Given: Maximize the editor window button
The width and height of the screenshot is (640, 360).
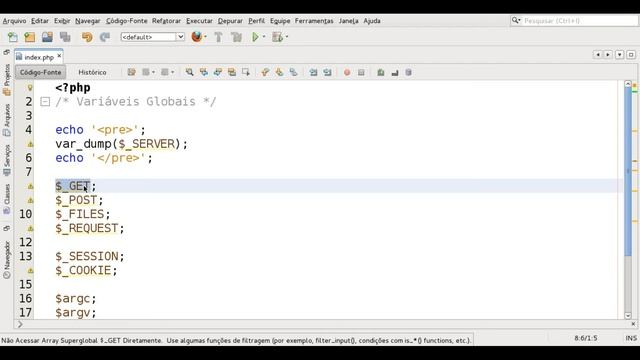Looking at the screenshot, I should [631, 54].
